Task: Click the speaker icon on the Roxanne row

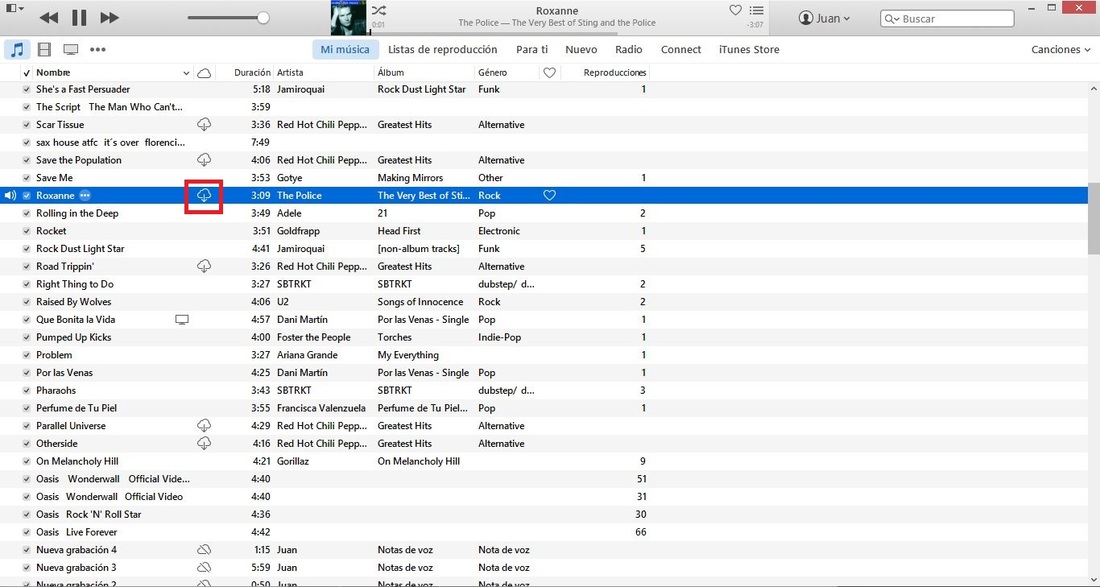Action: point(10,196)
